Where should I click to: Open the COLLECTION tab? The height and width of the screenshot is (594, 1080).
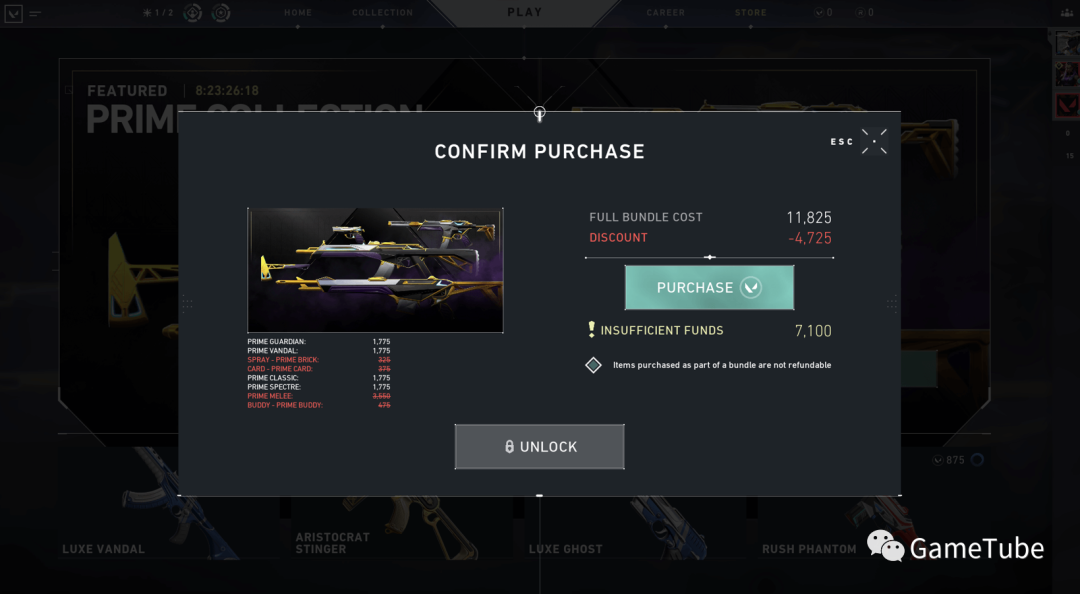click(382, 12)
